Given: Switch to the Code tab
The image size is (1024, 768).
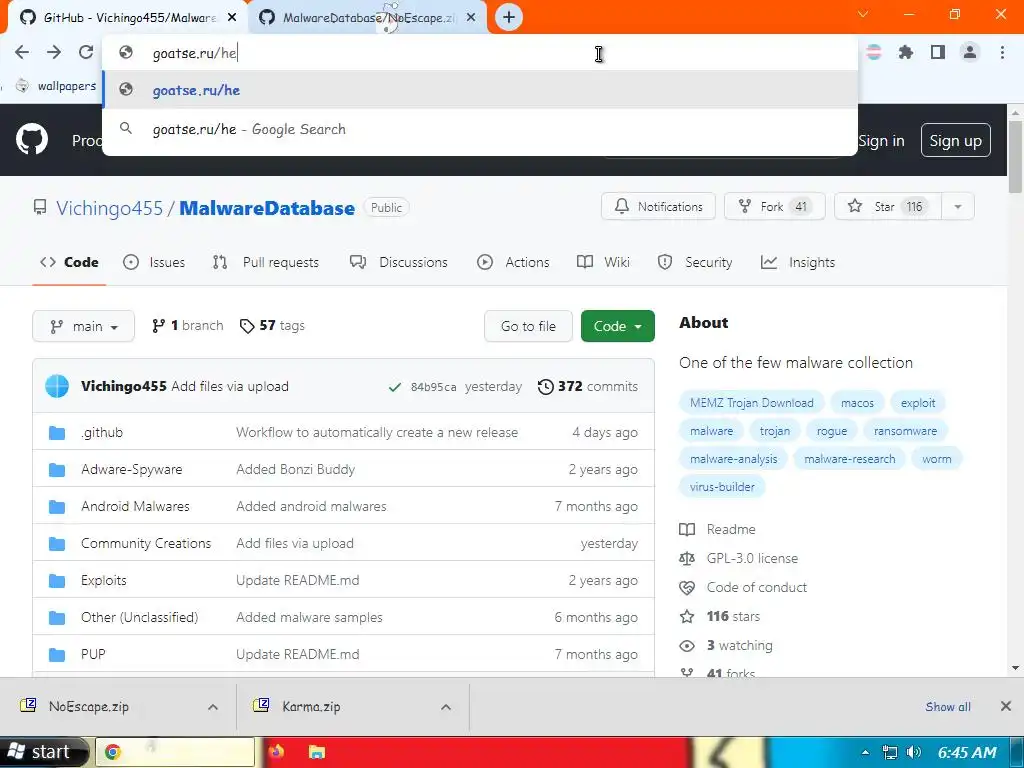Looking at the screenshot, I should pos(69,263).
